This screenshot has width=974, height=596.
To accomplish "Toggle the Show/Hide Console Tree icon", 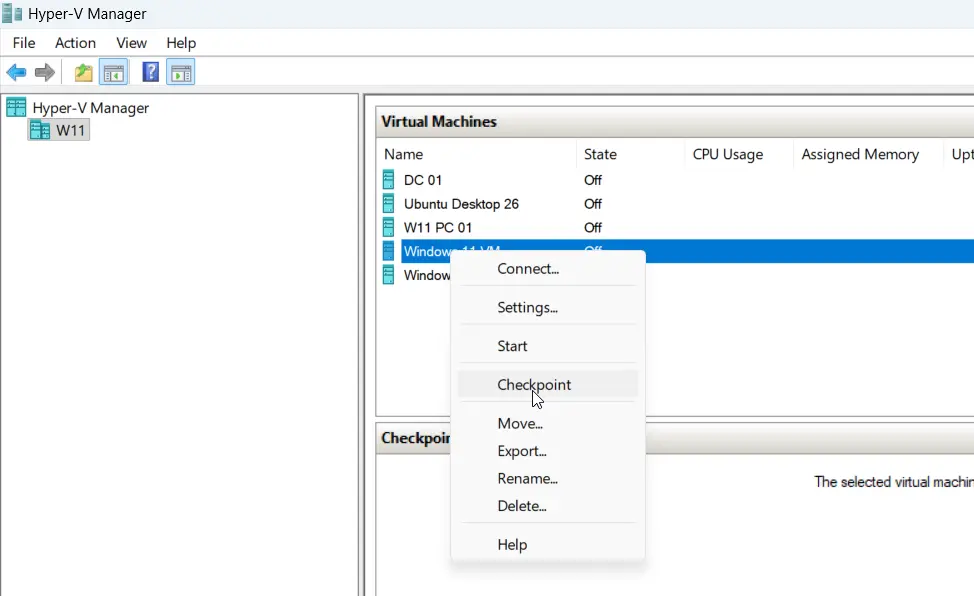I will [x=114, y=73].
